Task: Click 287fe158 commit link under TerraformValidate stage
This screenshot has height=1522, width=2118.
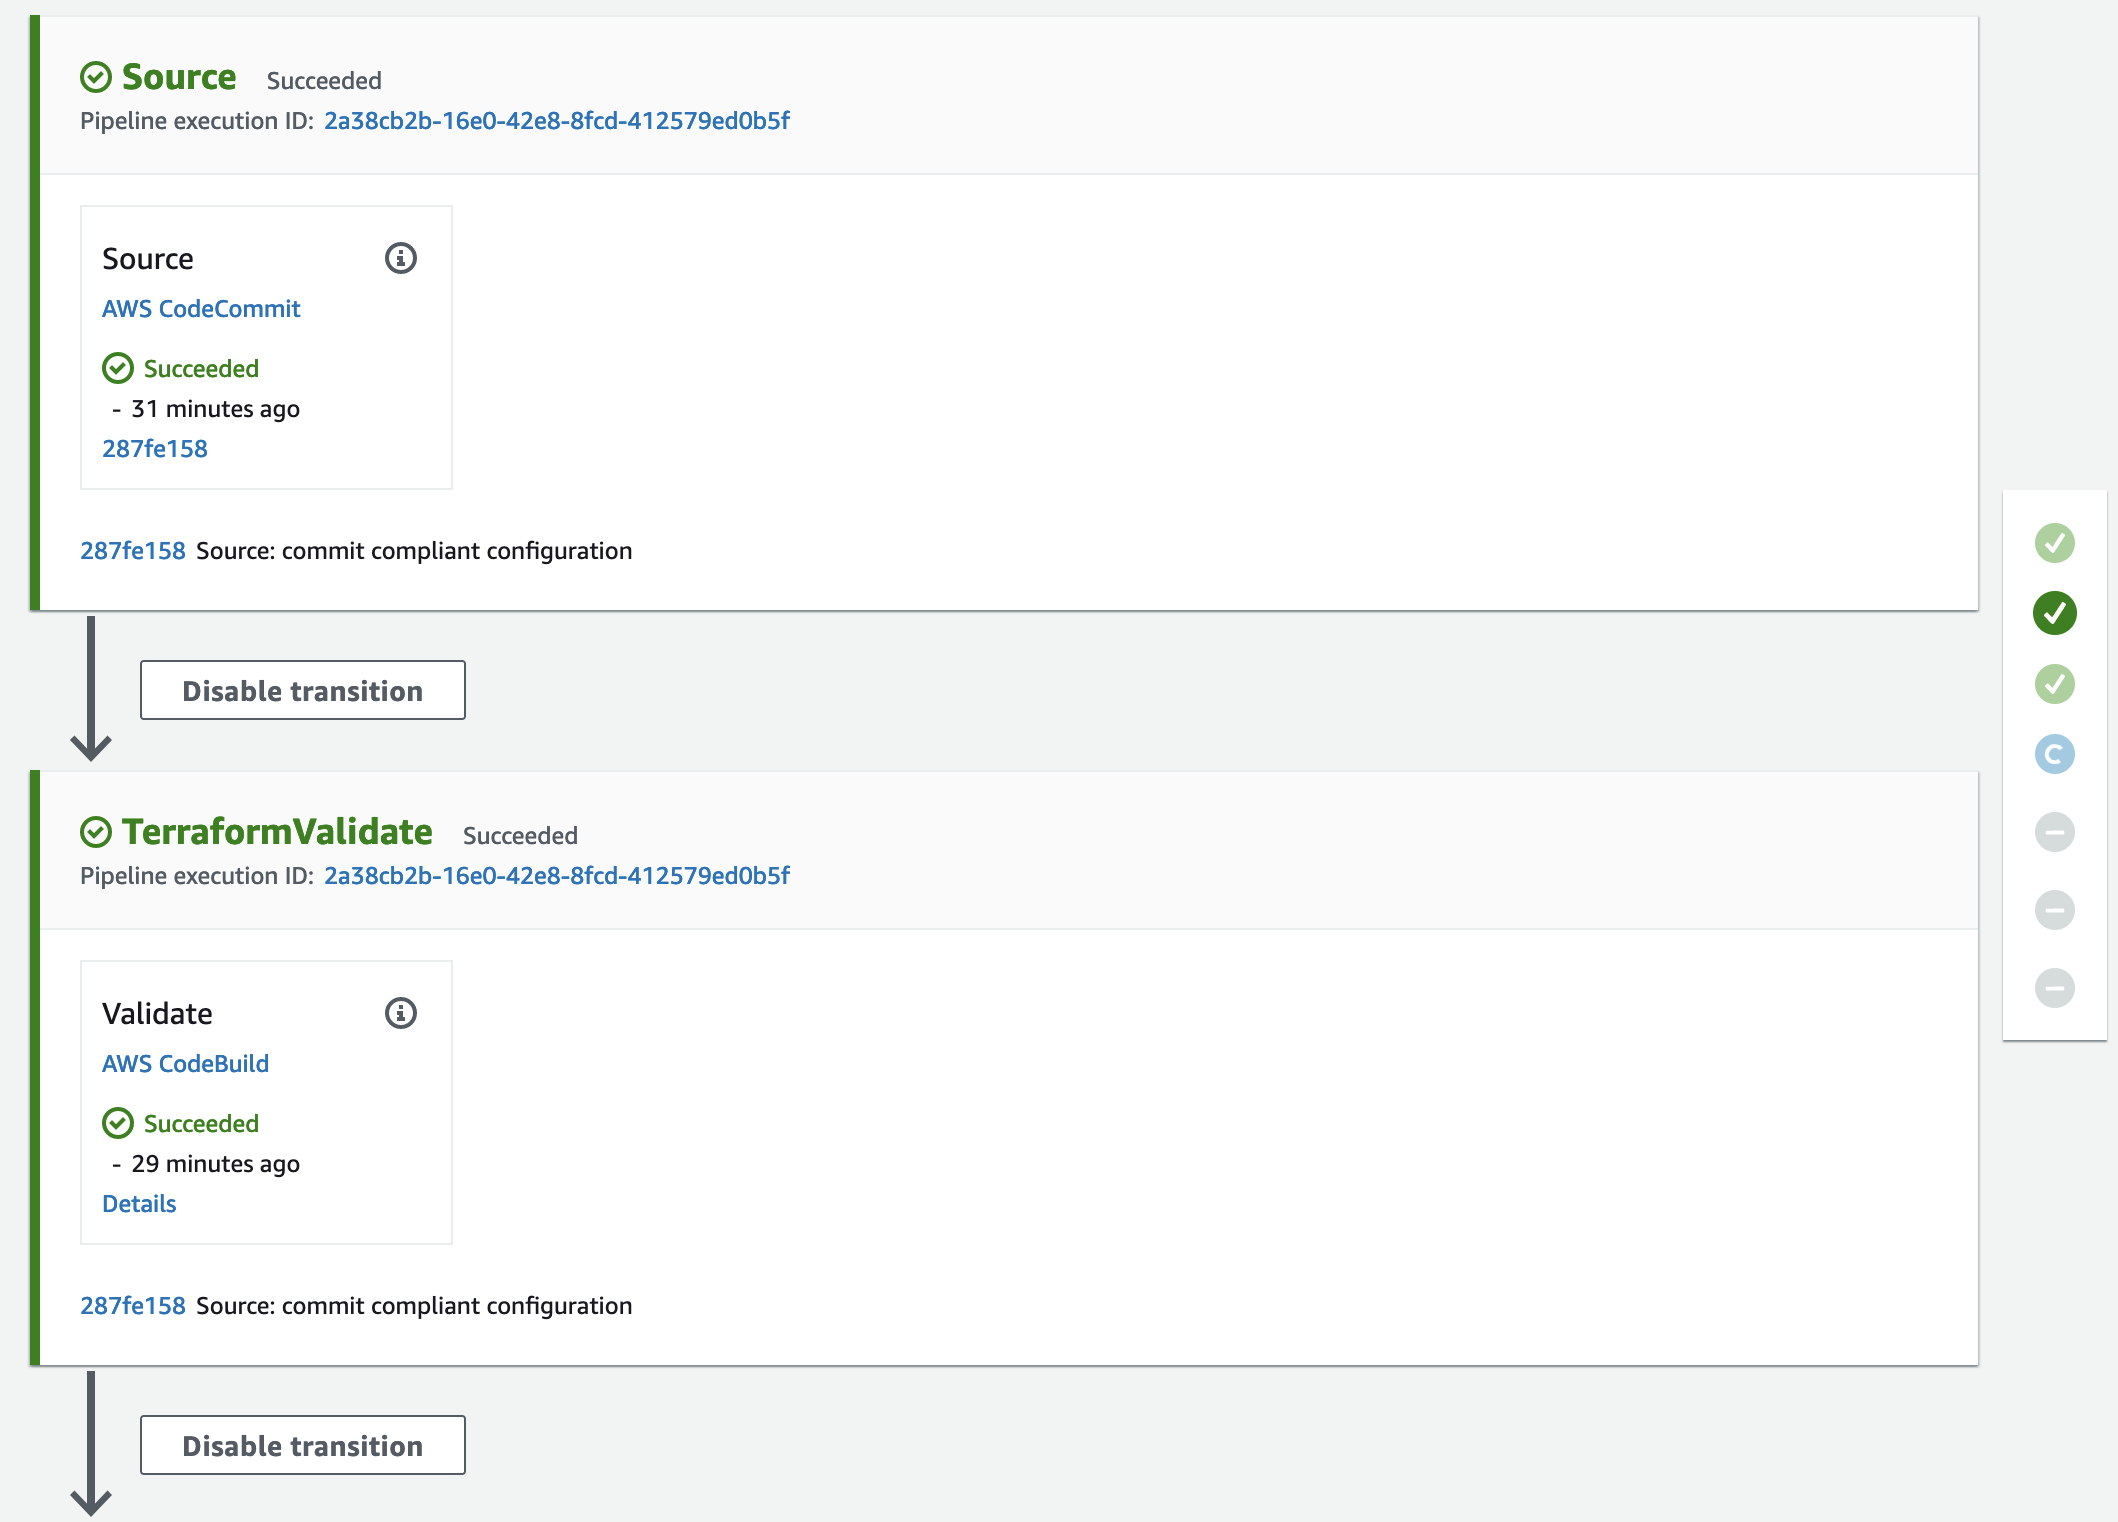Action: point(133,1306)
